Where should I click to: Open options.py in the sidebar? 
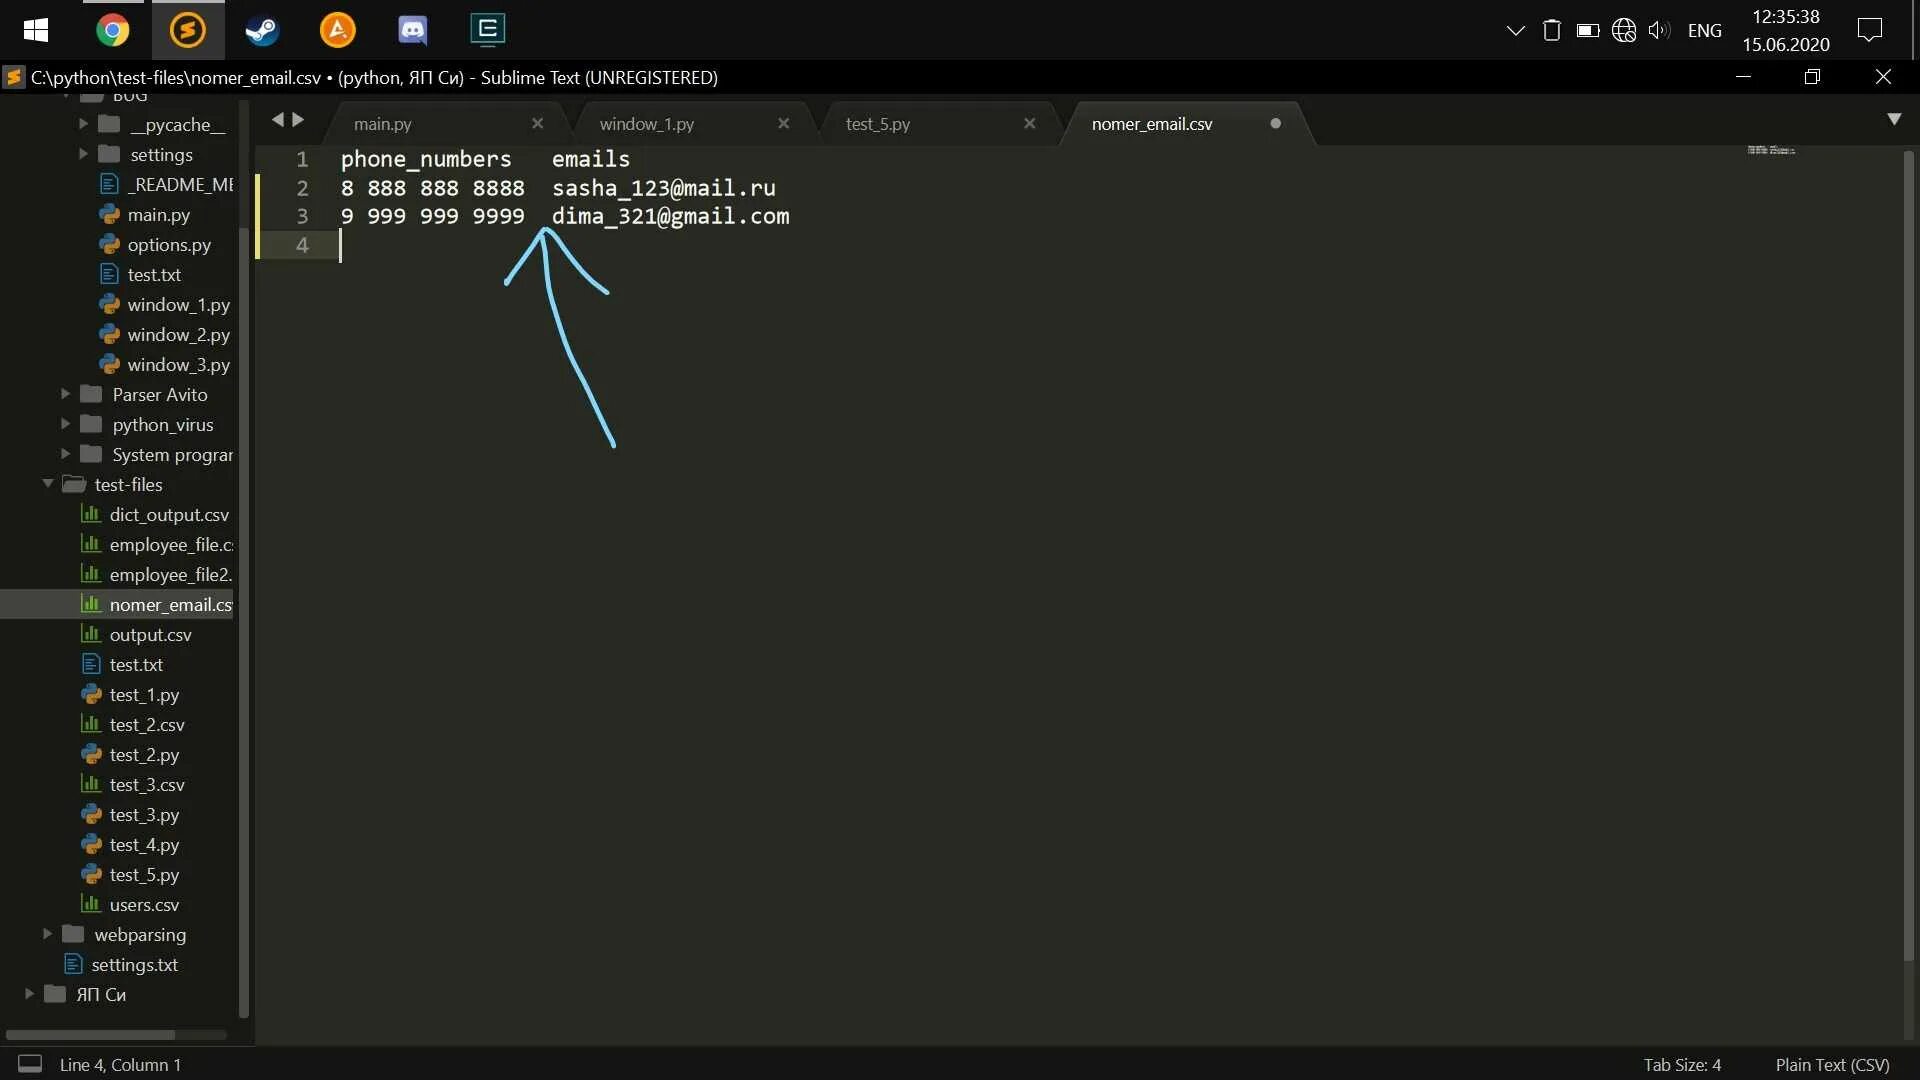(x=169, y=245)
